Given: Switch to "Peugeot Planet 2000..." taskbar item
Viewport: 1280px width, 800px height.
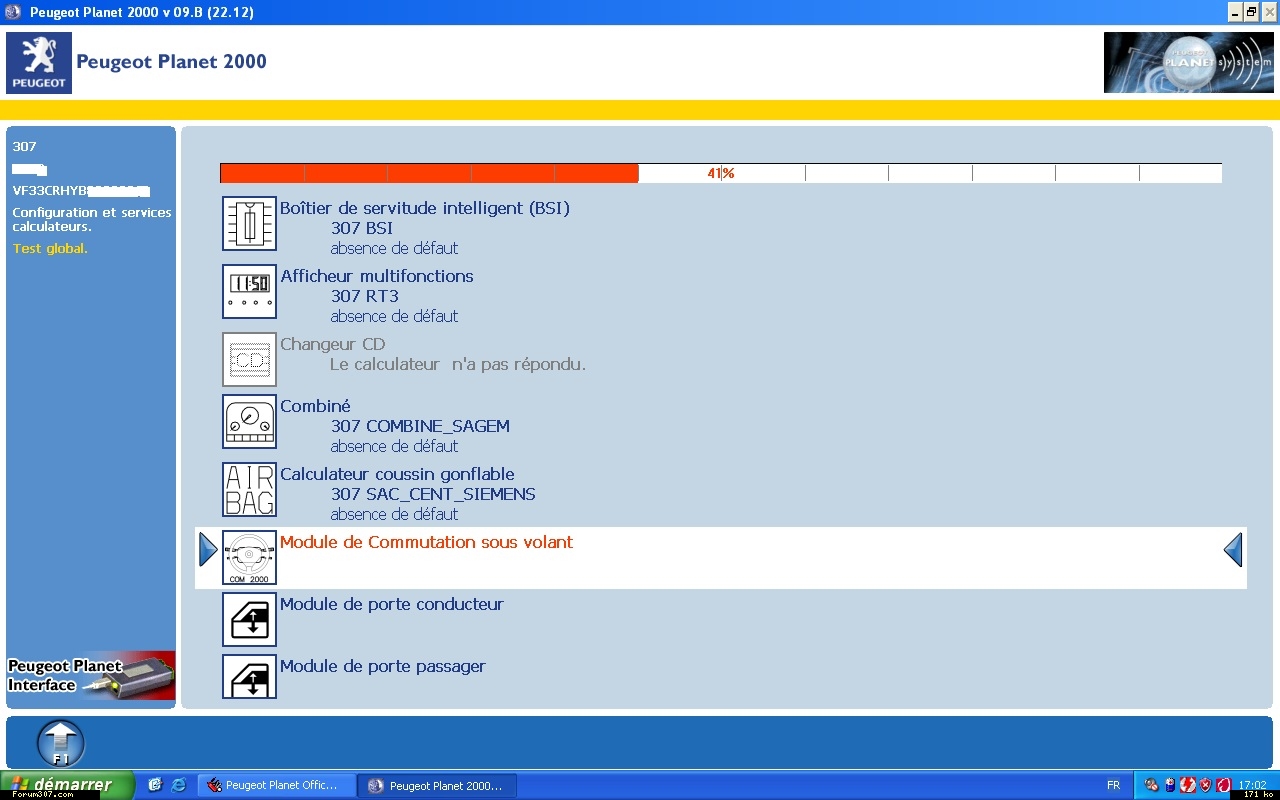Looking at the screenshot, I should point(437,786).
